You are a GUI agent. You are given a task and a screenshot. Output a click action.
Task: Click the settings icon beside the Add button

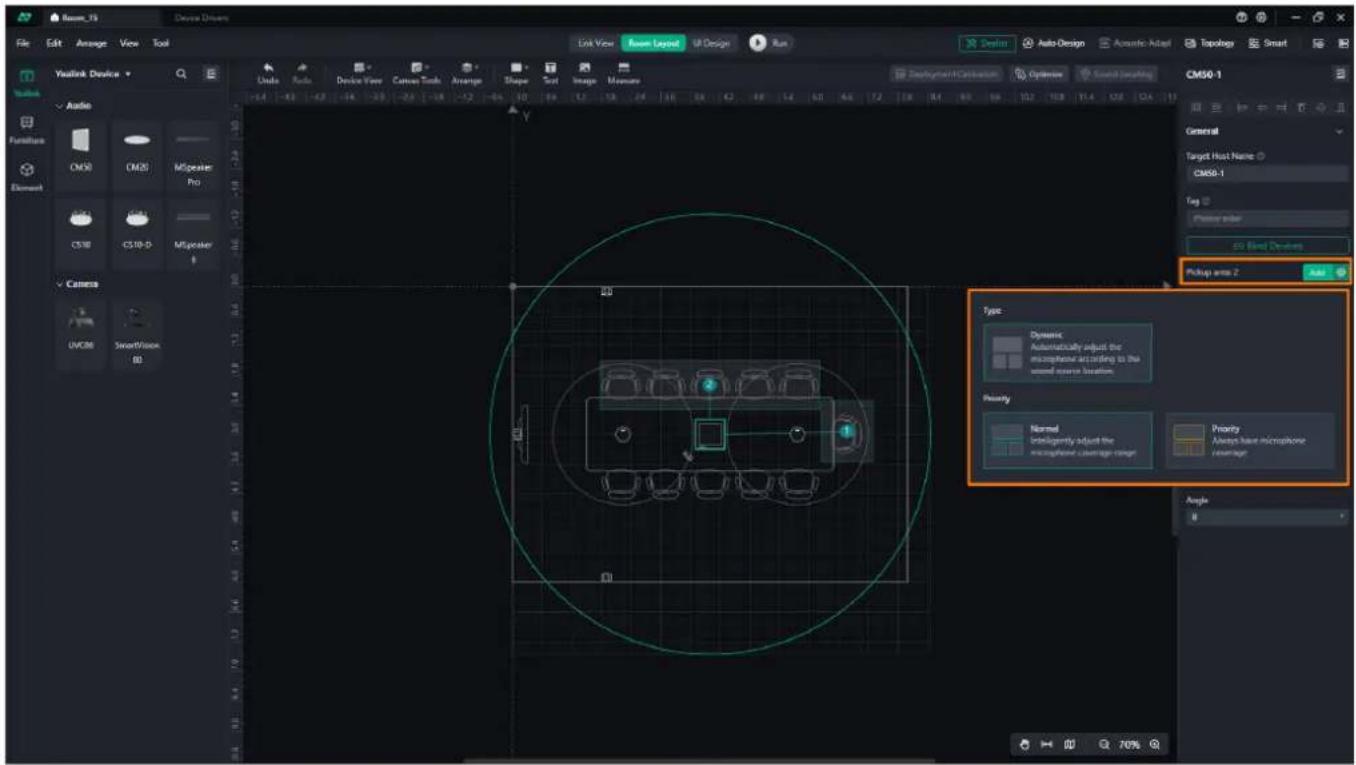click(1341, 272)
